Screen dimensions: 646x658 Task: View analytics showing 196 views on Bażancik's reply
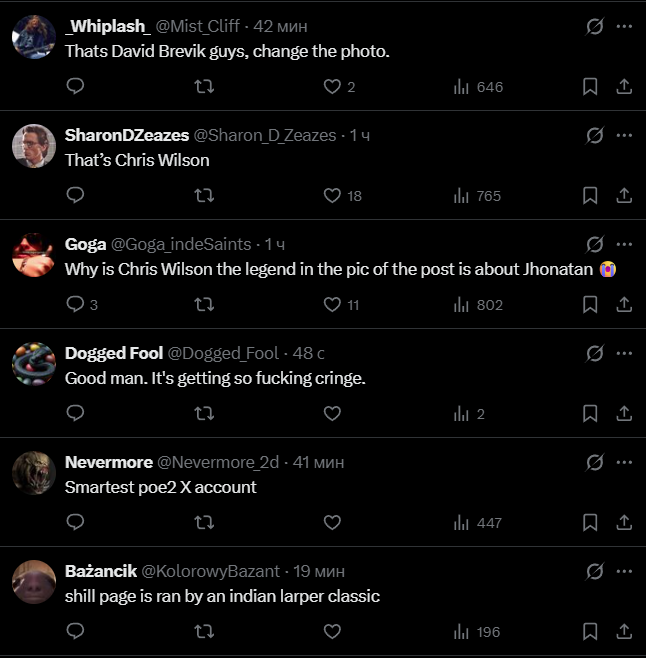[x=477, y=632]
